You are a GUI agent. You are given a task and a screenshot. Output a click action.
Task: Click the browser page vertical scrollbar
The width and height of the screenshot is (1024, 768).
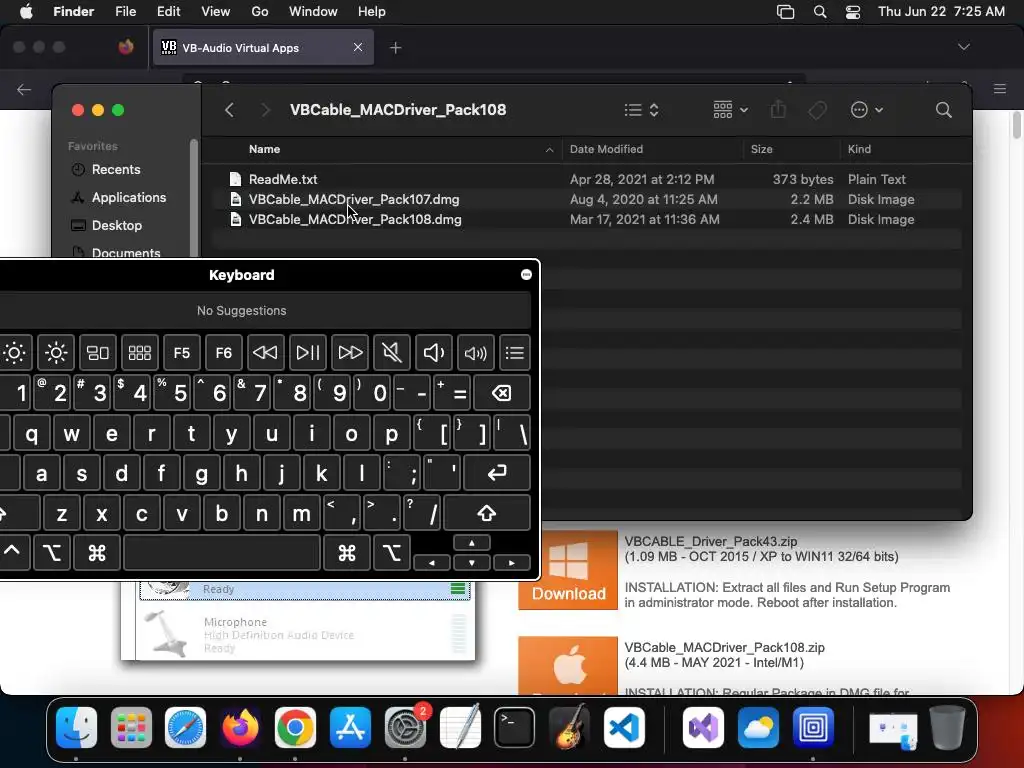1017,125
